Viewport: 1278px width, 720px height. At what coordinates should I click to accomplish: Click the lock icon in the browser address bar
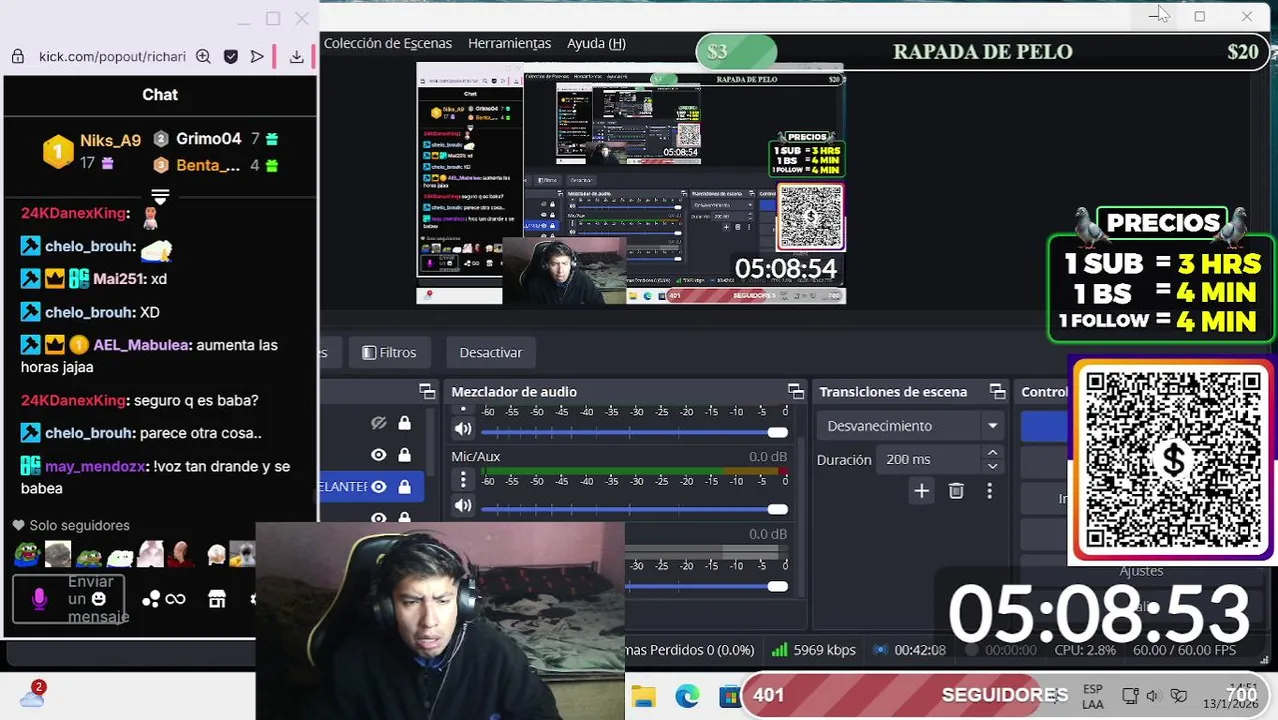point(18,57)
